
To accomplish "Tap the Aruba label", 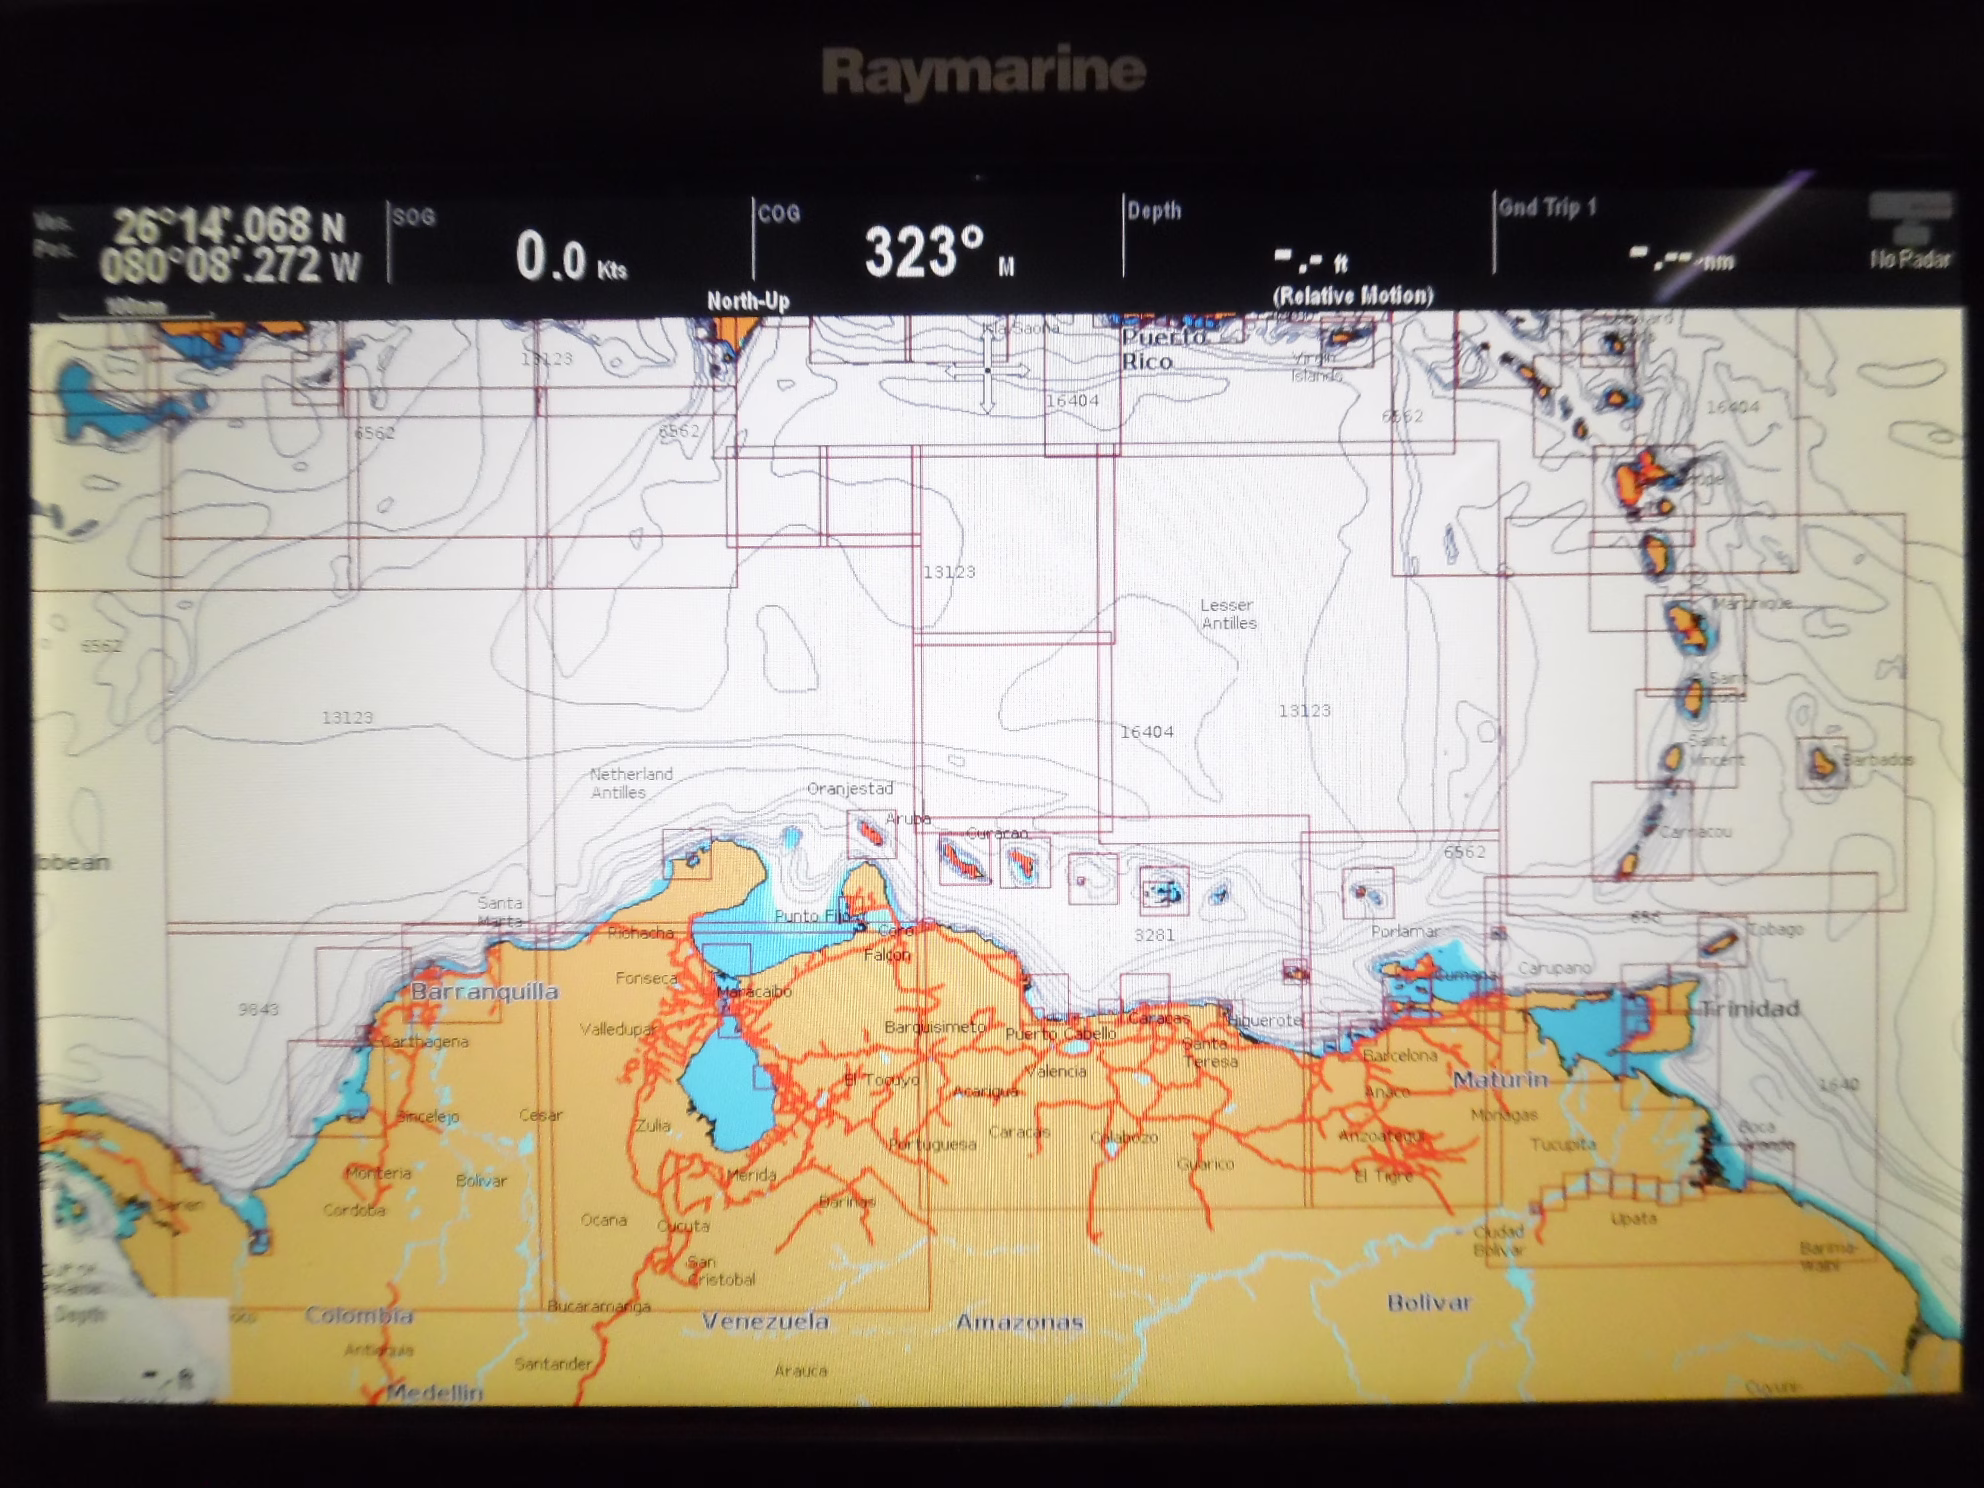I will (x=908, y=819).
